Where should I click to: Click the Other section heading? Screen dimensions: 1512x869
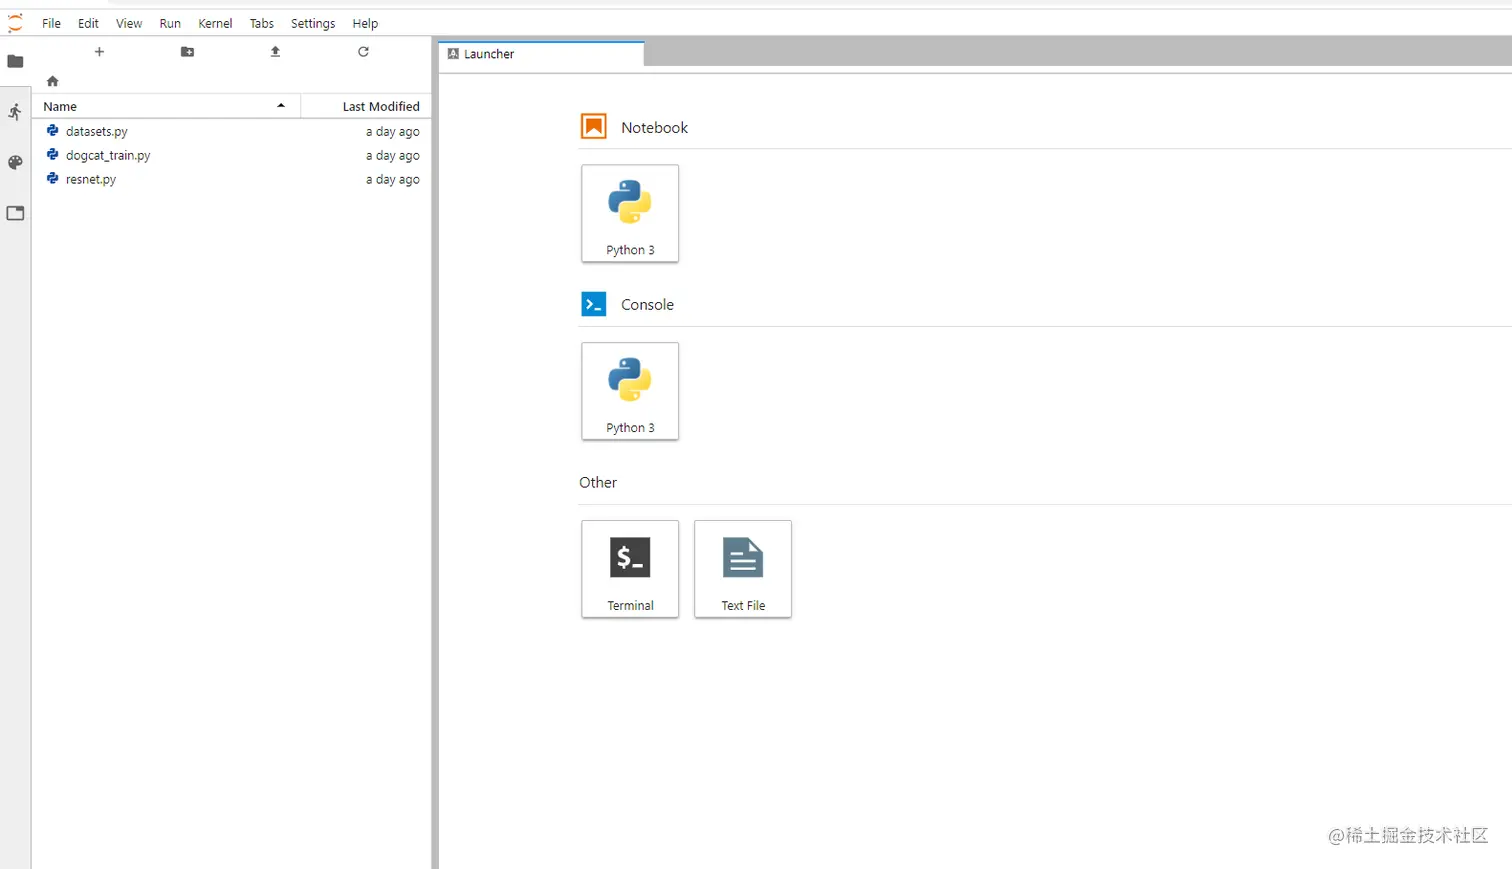(598, 482)
